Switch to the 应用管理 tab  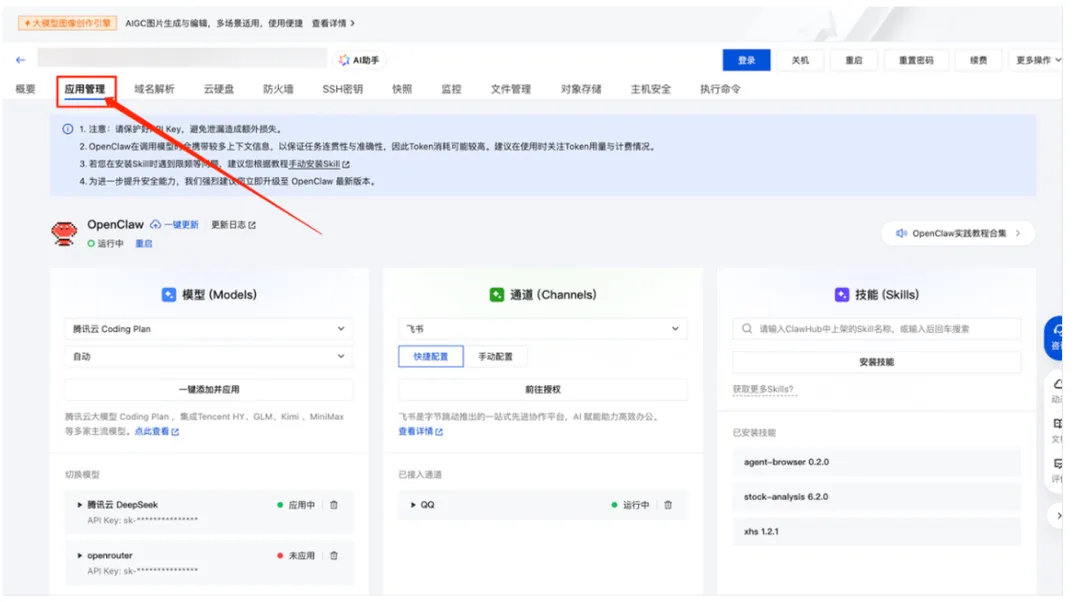pyautogui.click(x=85, y=89)
